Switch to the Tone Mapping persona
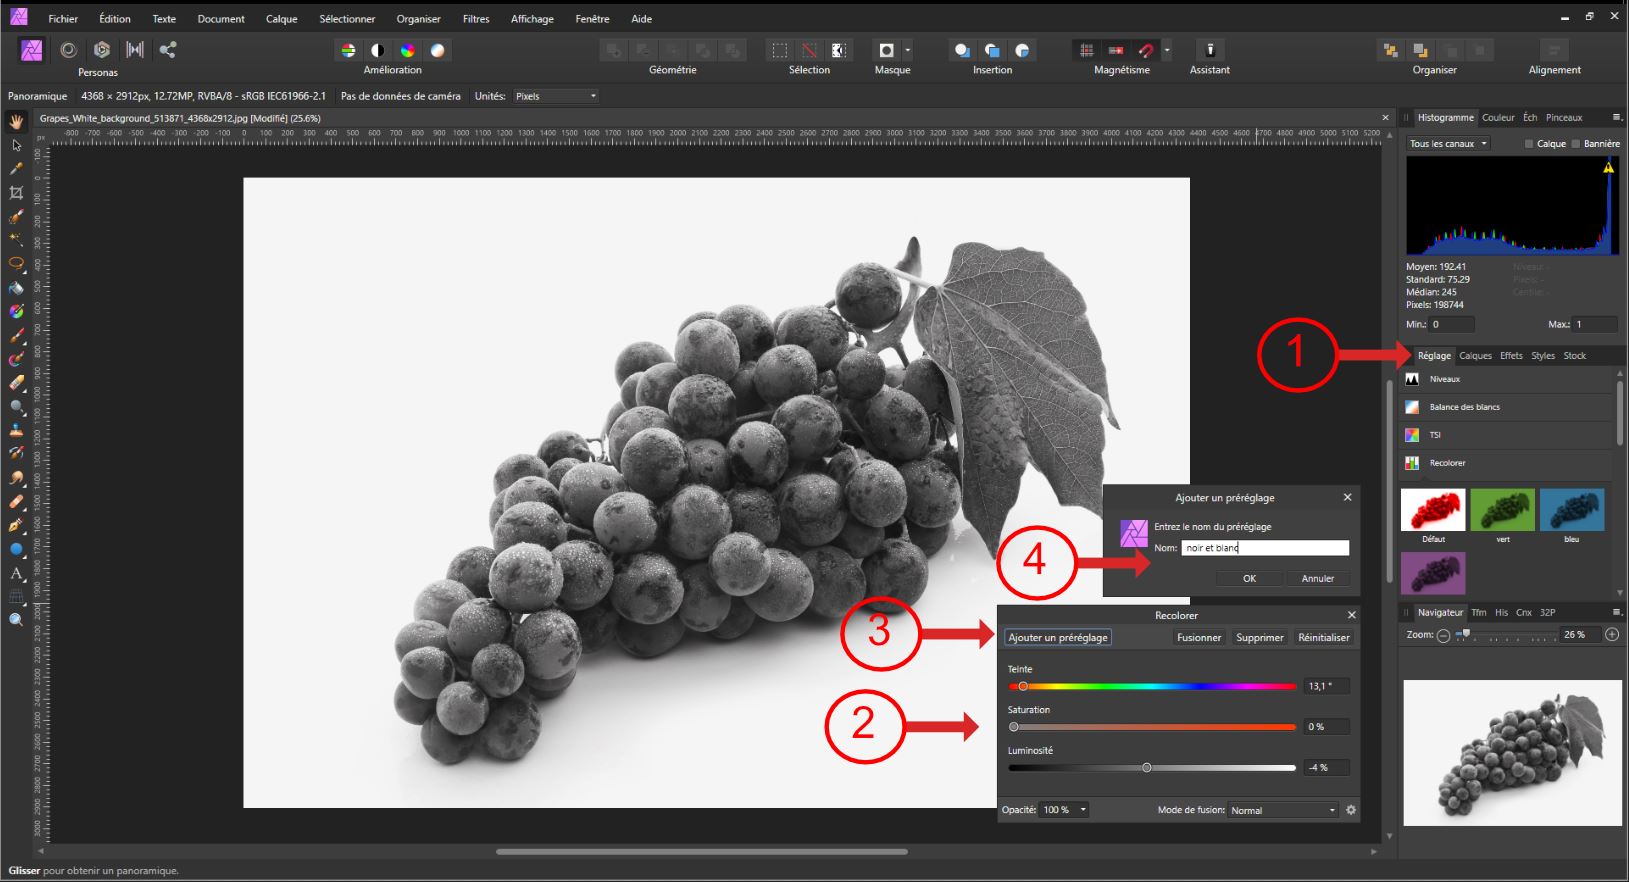The width and height of the screenshot is (1629, 882). click(135, 50)
